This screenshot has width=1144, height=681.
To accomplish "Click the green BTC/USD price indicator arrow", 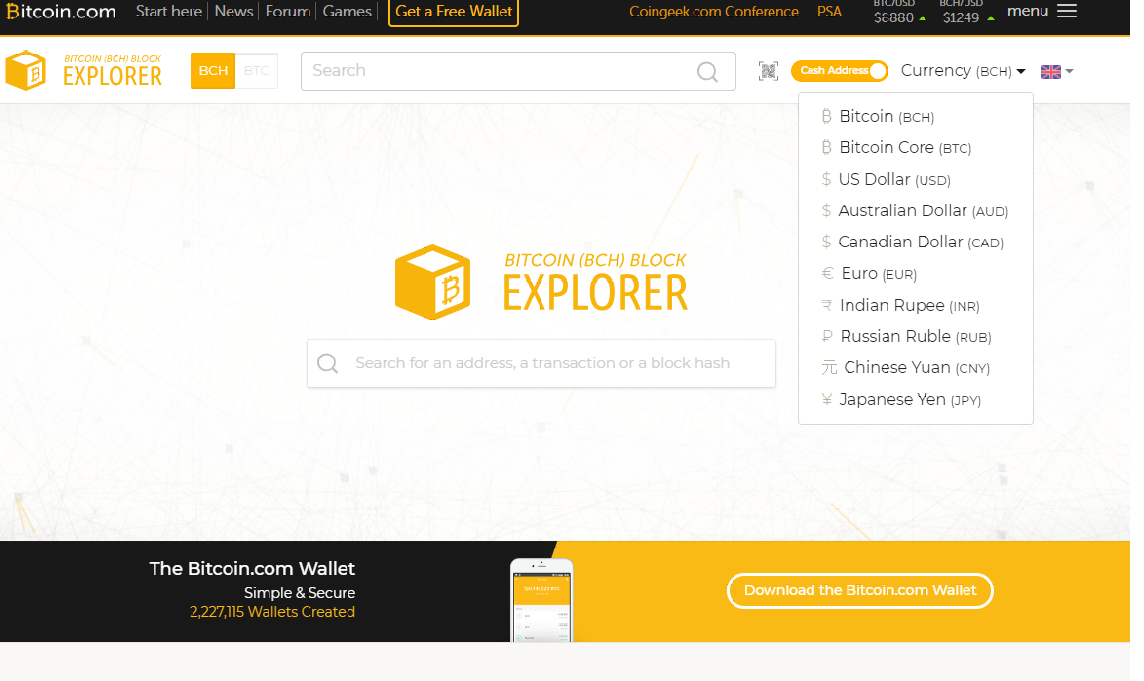I will click(924, 17).
